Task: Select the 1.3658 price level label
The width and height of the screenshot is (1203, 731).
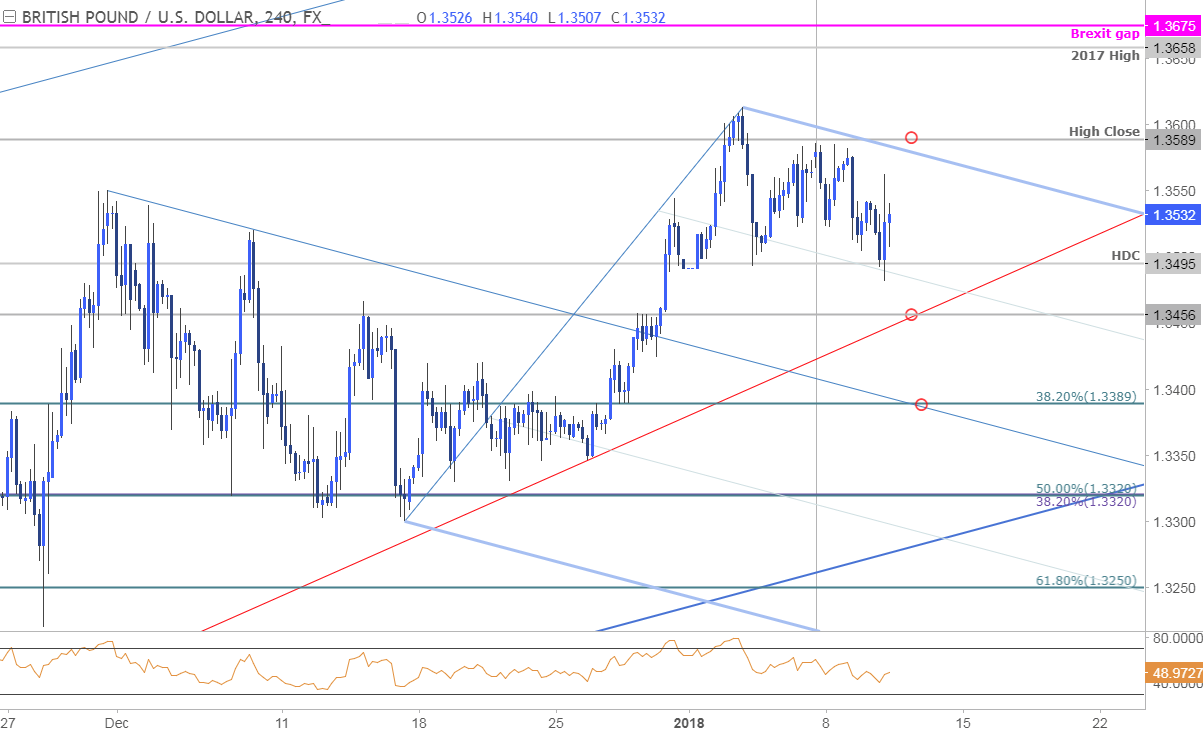Action: [1174, 47]
